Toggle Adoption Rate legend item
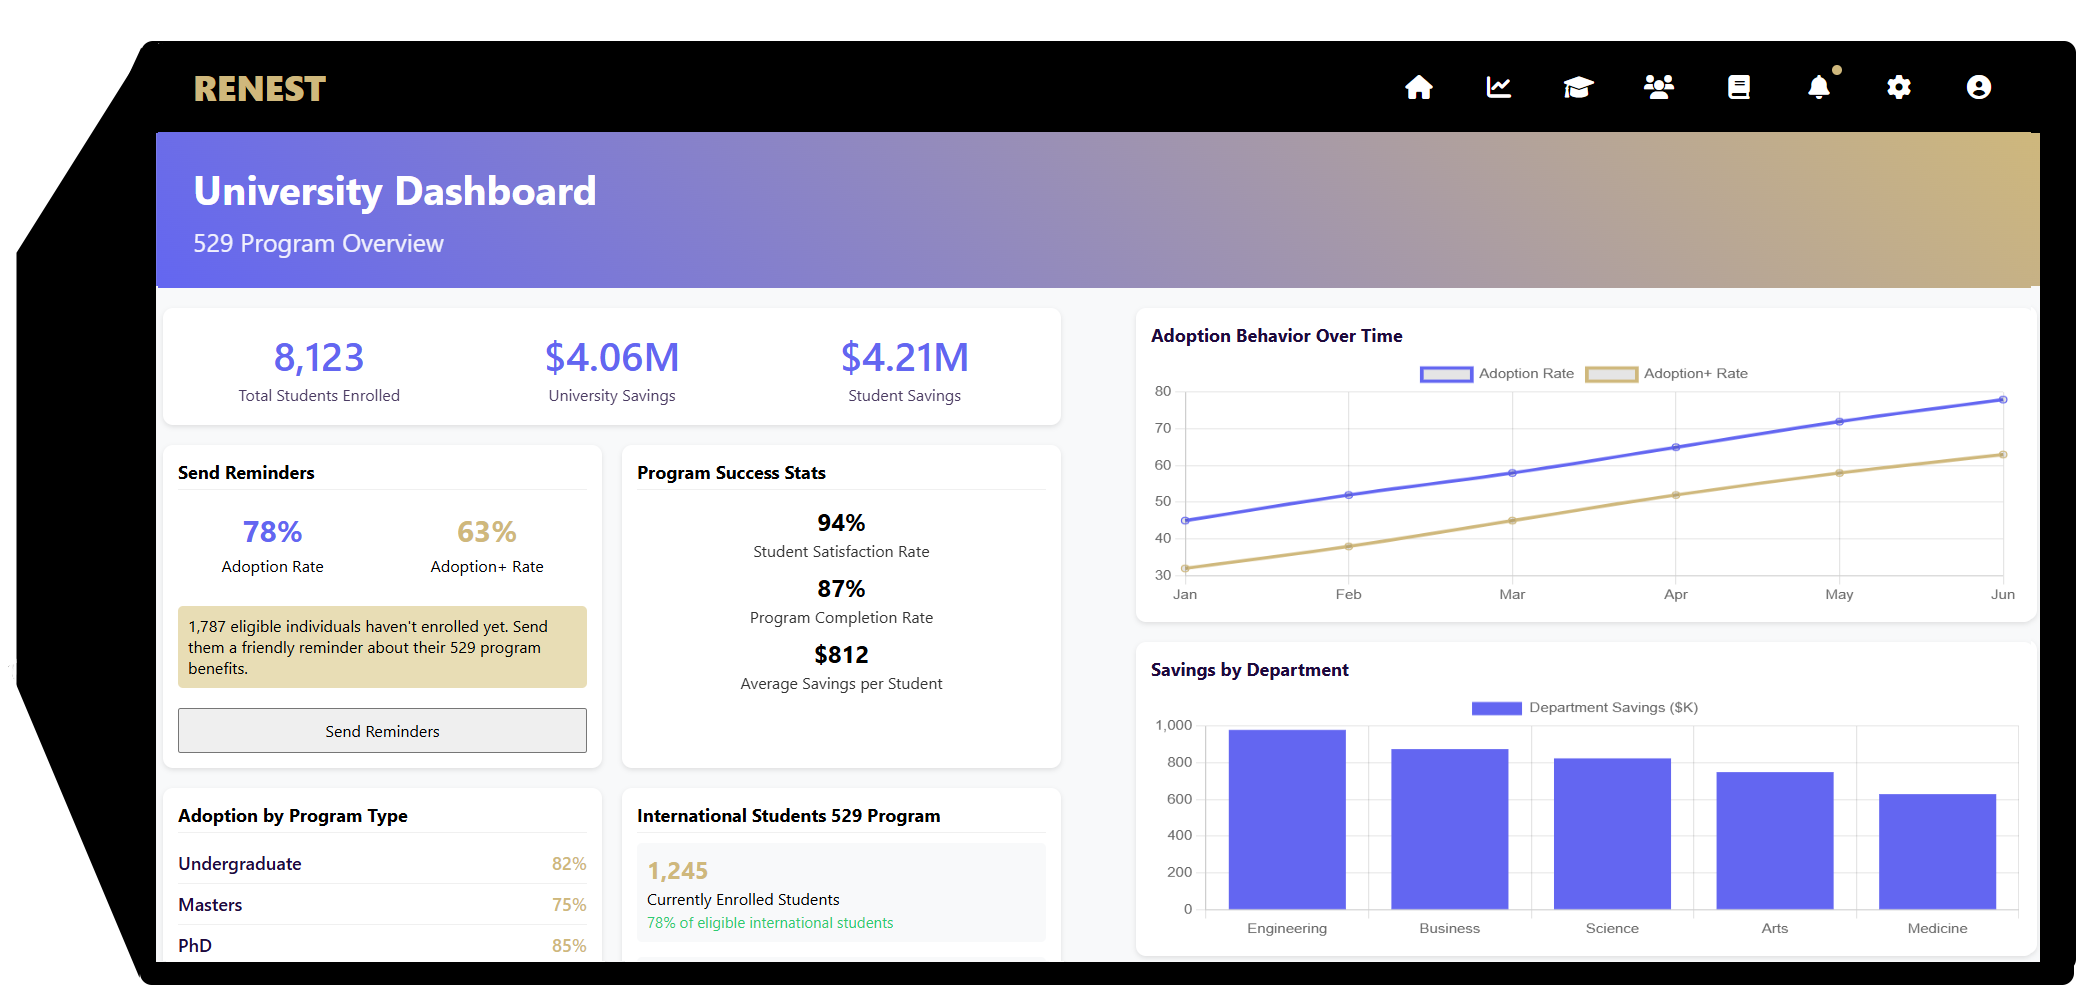This screenshot has height=988, width=2082. (1496, 374)
